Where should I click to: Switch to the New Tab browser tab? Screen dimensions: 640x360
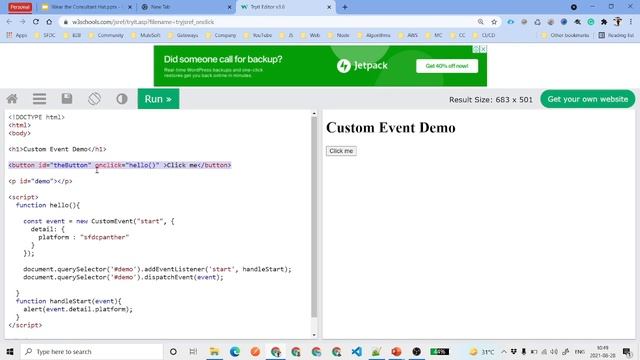[x=186, y=7]
